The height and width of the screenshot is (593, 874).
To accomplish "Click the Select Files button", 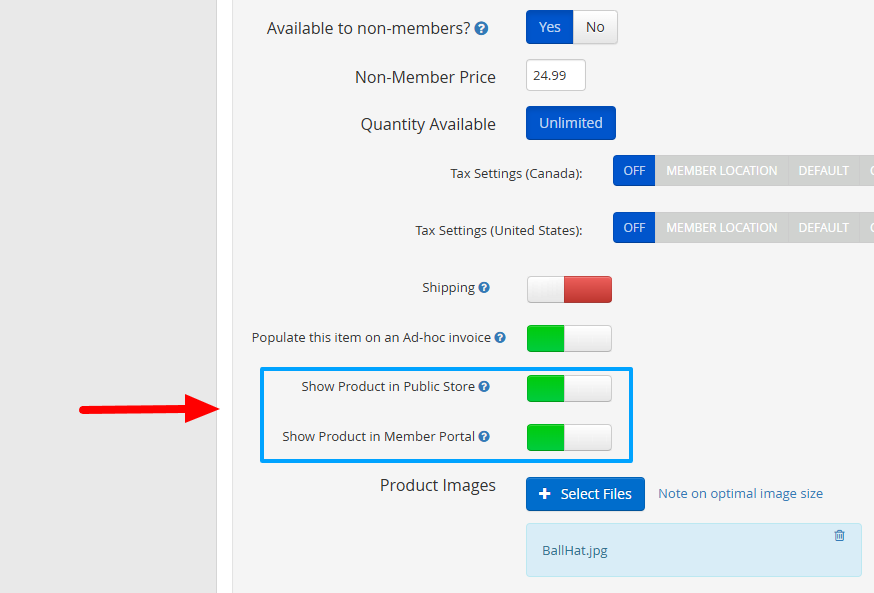I will click(x=585, y=494).
